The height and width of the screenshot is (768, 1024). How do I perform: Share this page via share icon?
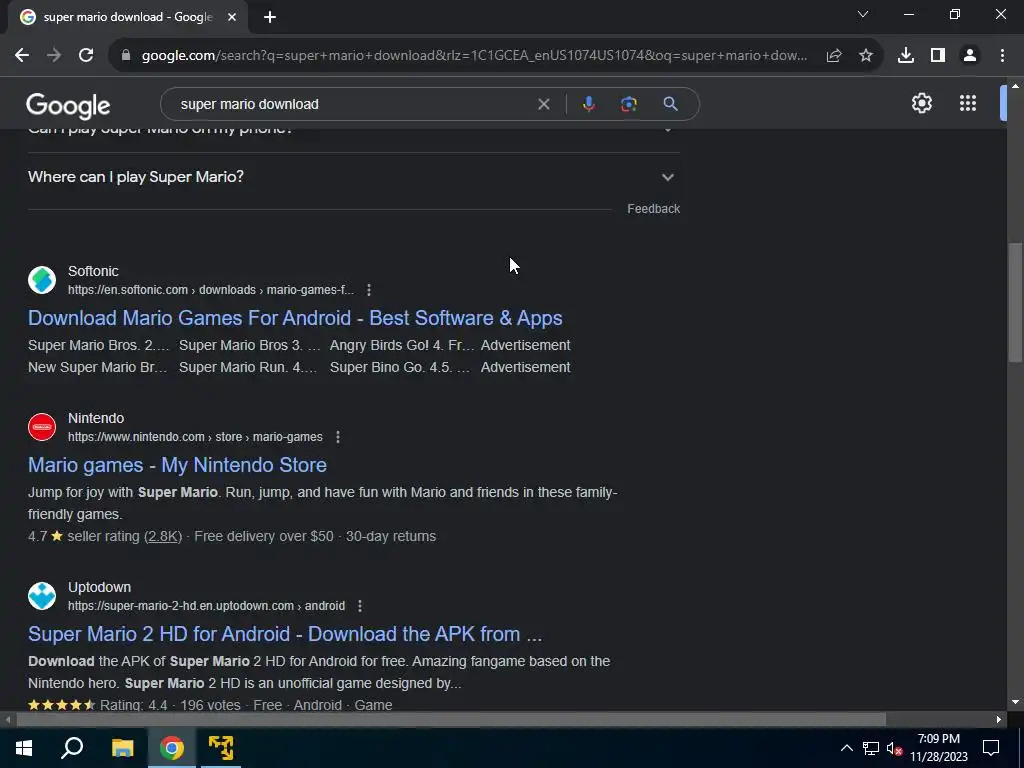834,56
